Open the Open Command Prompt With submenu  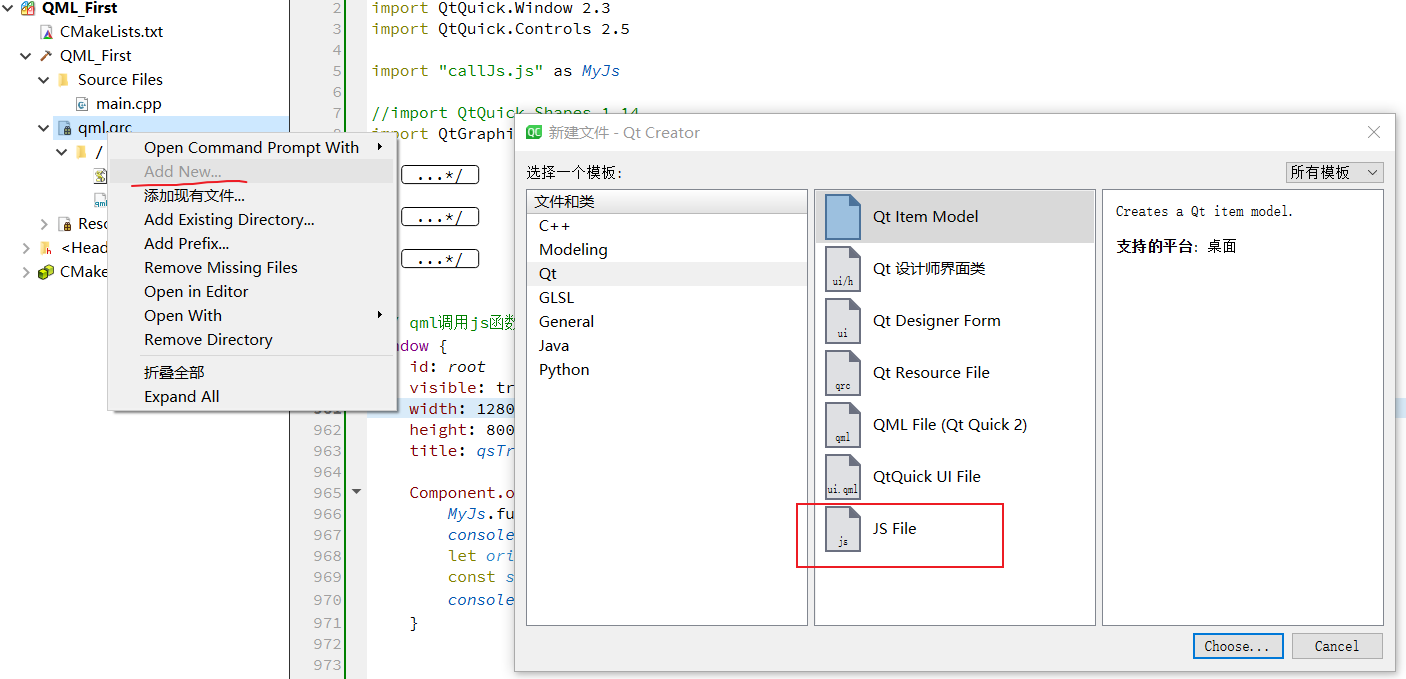[251, 148]
